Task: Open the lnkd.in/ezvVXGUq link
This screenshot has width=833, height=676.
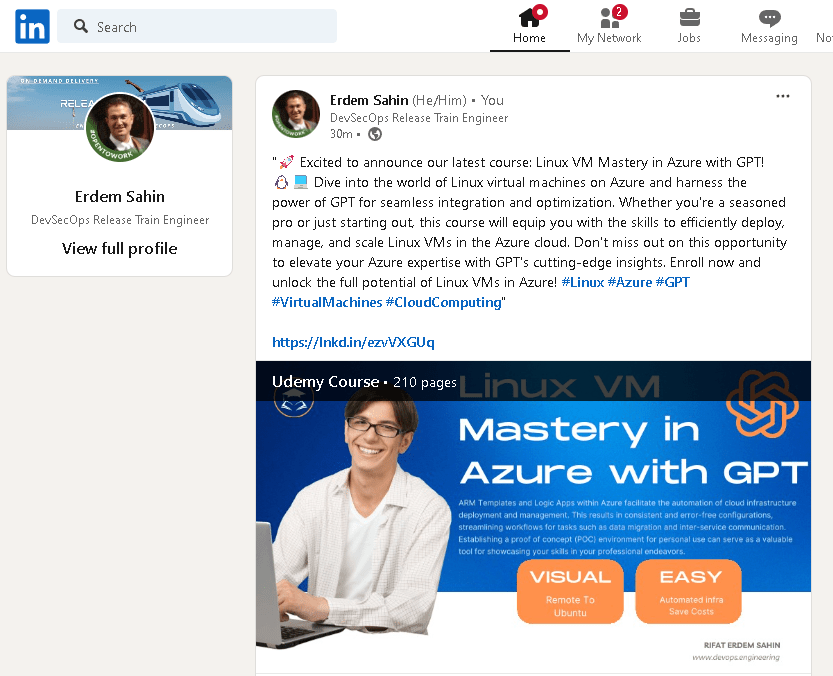Action: (x=353, y=342)
